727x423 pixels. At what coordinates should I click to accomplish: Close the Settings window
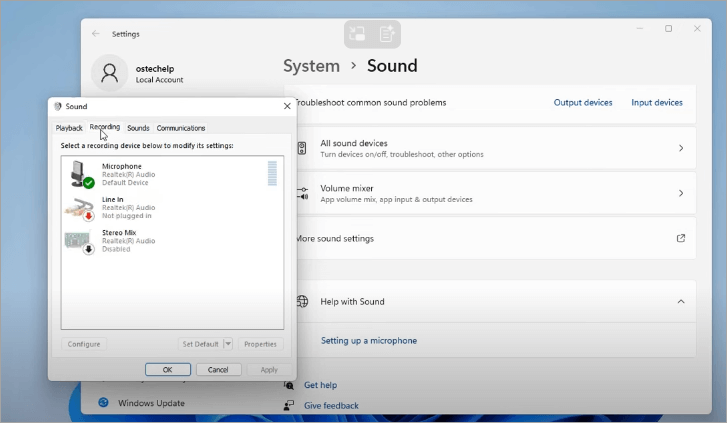pyautogui.click(x=697, y=29)
